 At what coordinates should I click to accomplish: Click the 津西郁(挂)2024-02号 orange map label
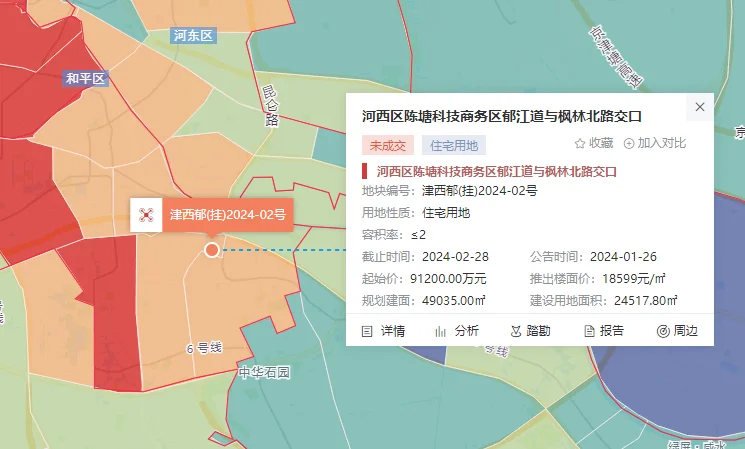click(227, 215)
